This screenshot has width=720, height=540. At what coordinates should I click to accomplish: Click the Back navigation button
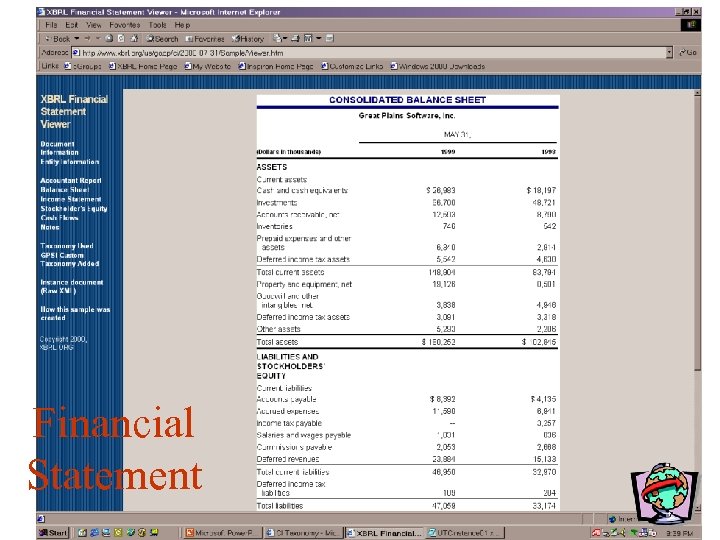pos(57,39)
